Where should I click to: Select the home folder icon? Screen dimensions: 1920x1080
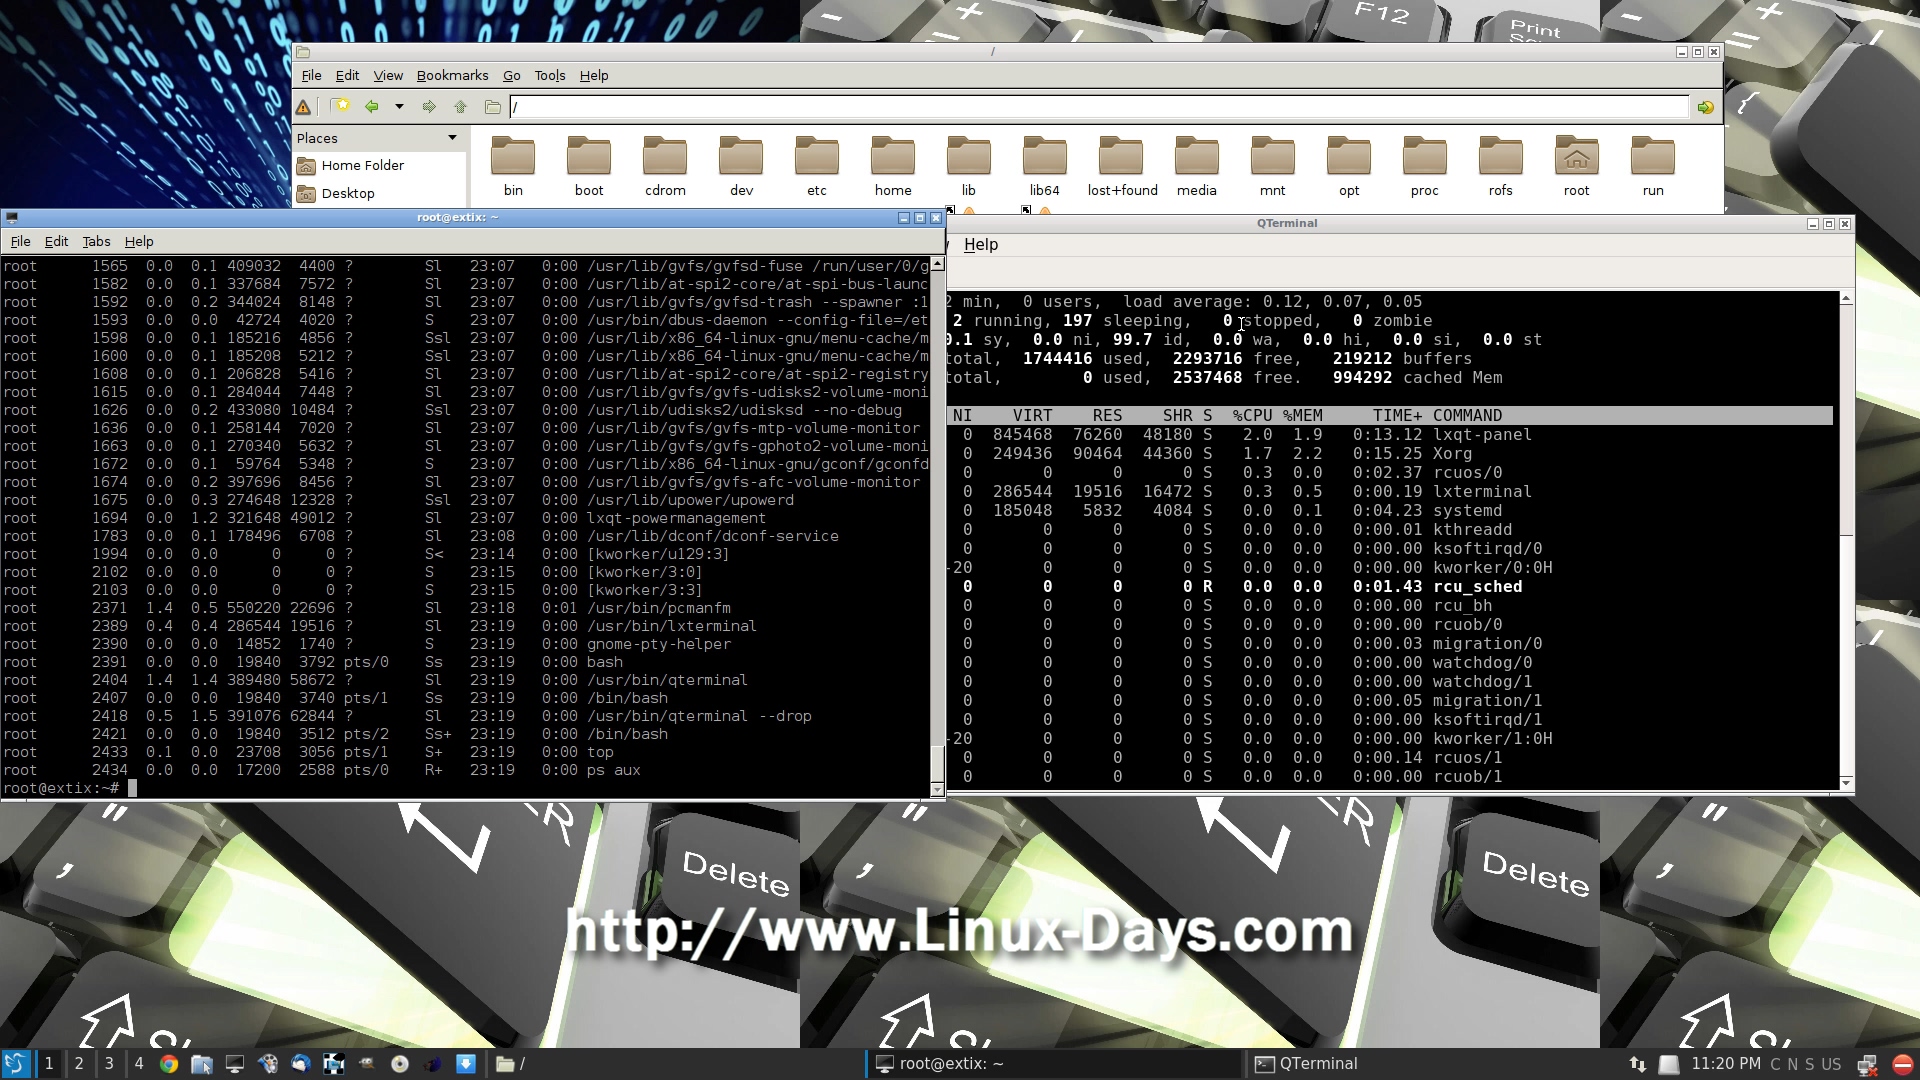point(893,166)
